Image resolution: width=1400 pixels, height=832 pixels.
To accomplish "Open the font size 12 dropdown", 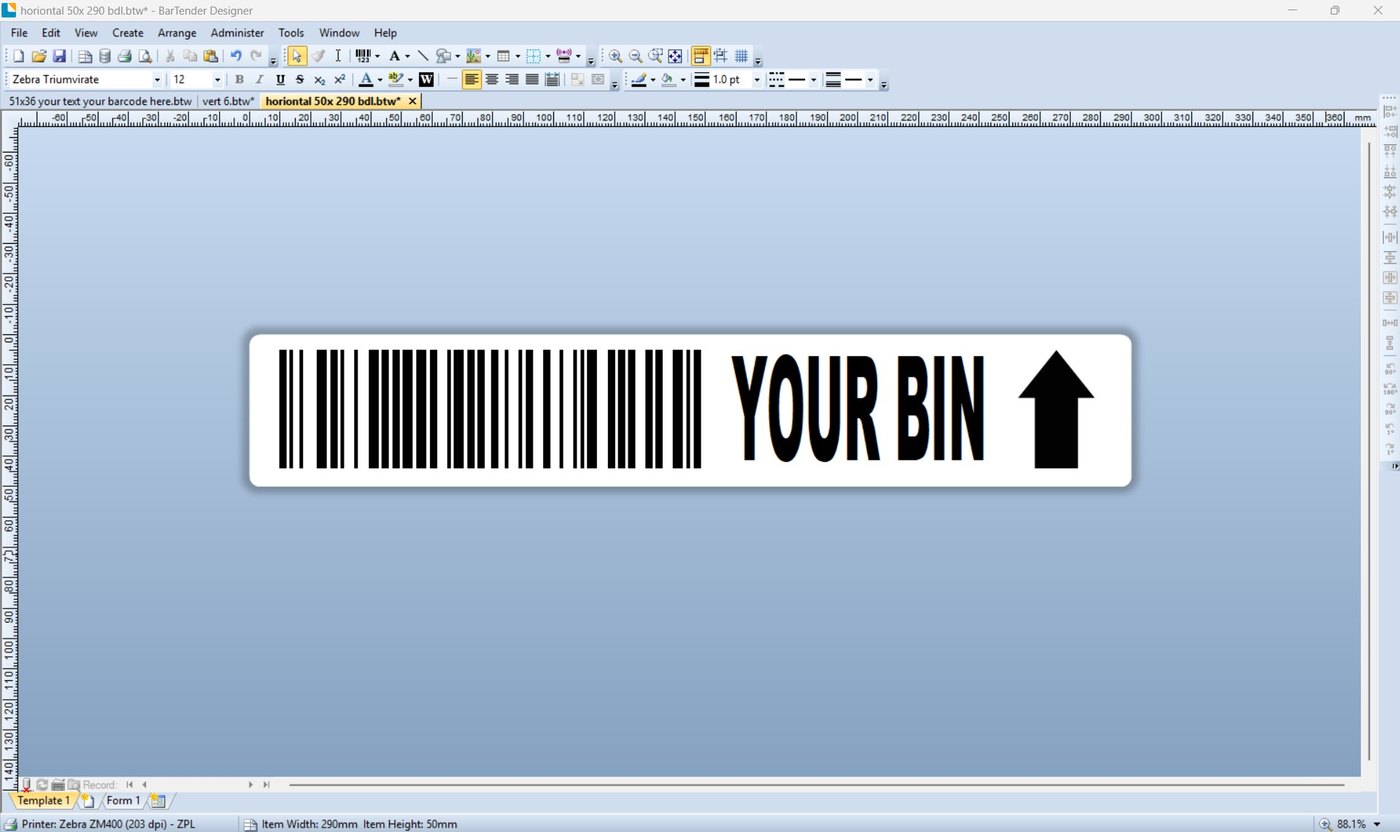I will [x=218, y=80].
